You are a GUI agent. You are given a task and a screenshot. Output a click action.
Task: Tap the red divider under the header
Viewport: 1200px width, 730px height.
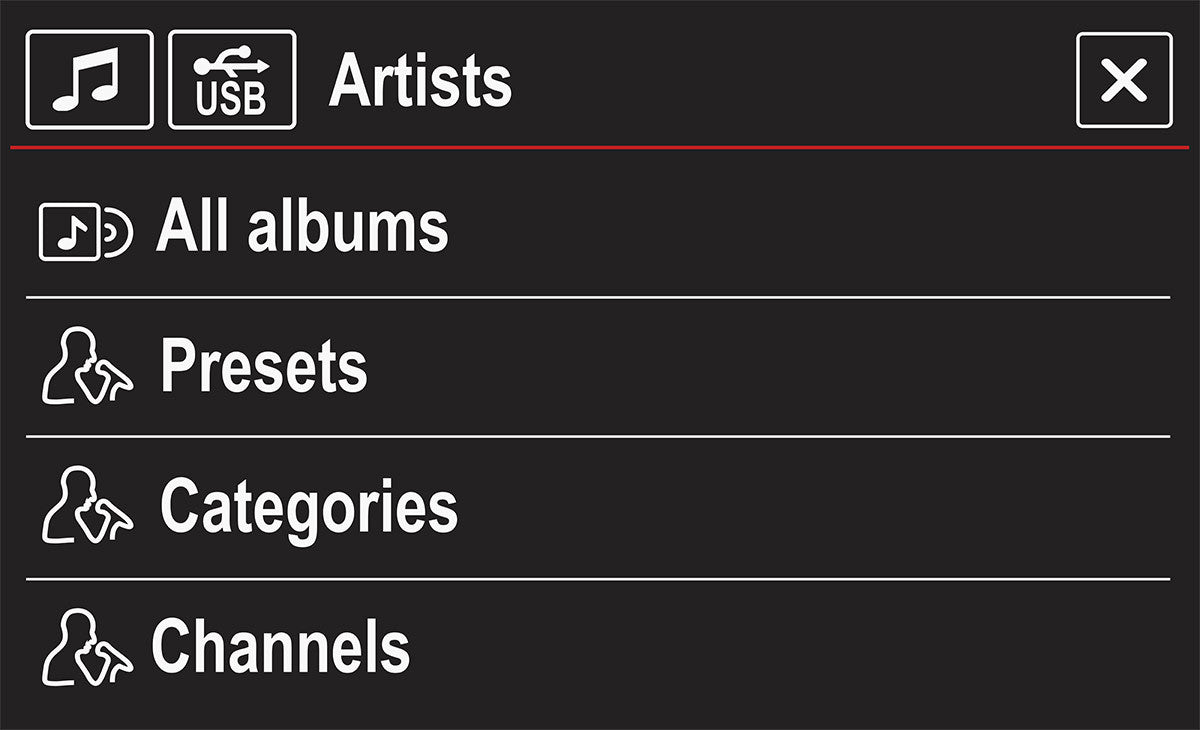pos(600,148)
